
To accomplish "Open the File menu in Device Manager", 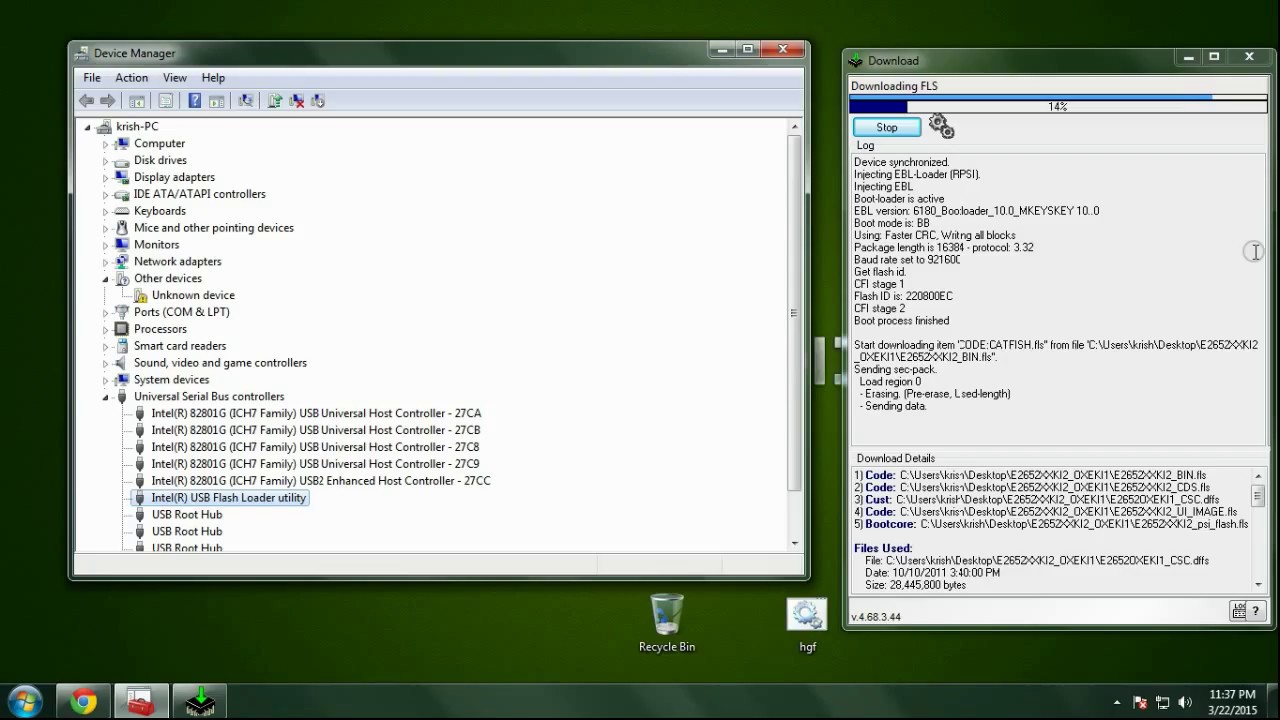I will [x=92, y=77].
